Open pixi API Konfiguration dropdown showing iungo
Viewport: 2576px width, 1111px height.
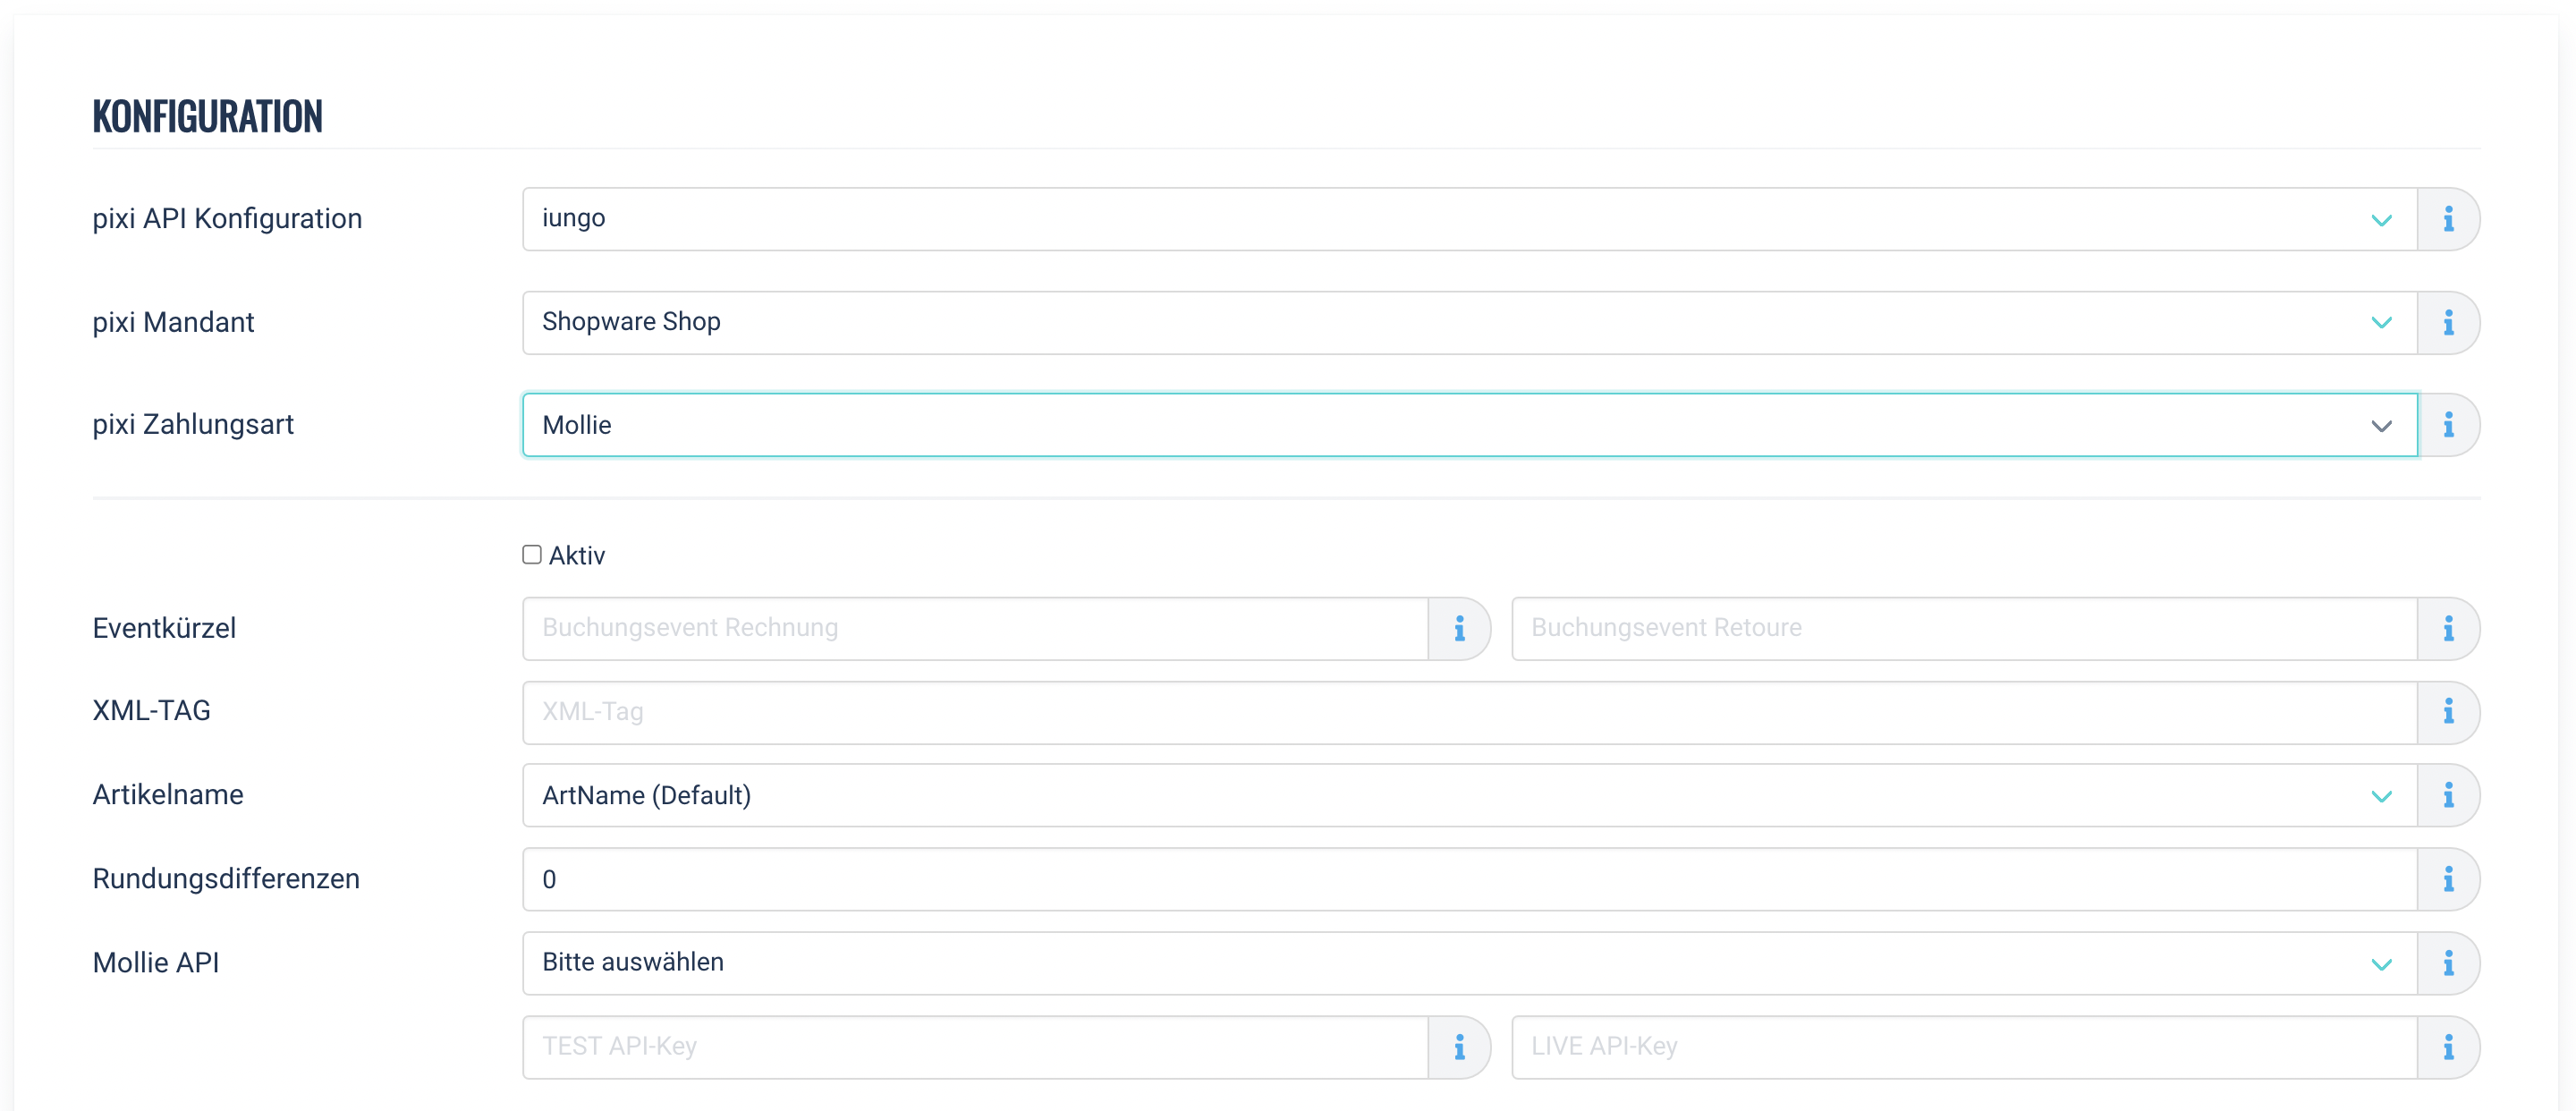click(1470, 219)
